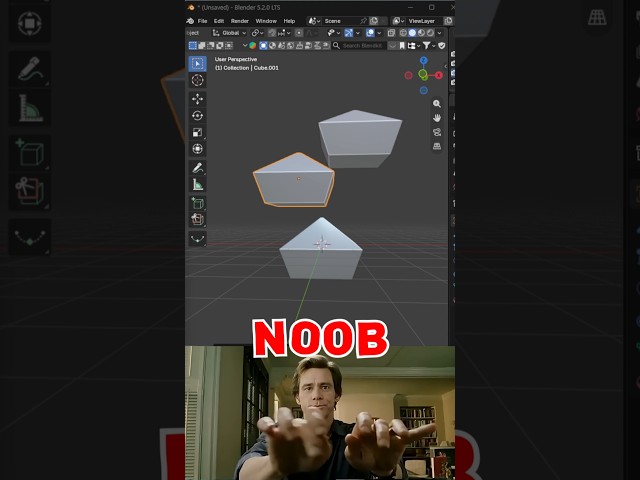Switch to rendered shading
Image resolution: width=640 pixels, height=480 pixels.
click(430, 33)
